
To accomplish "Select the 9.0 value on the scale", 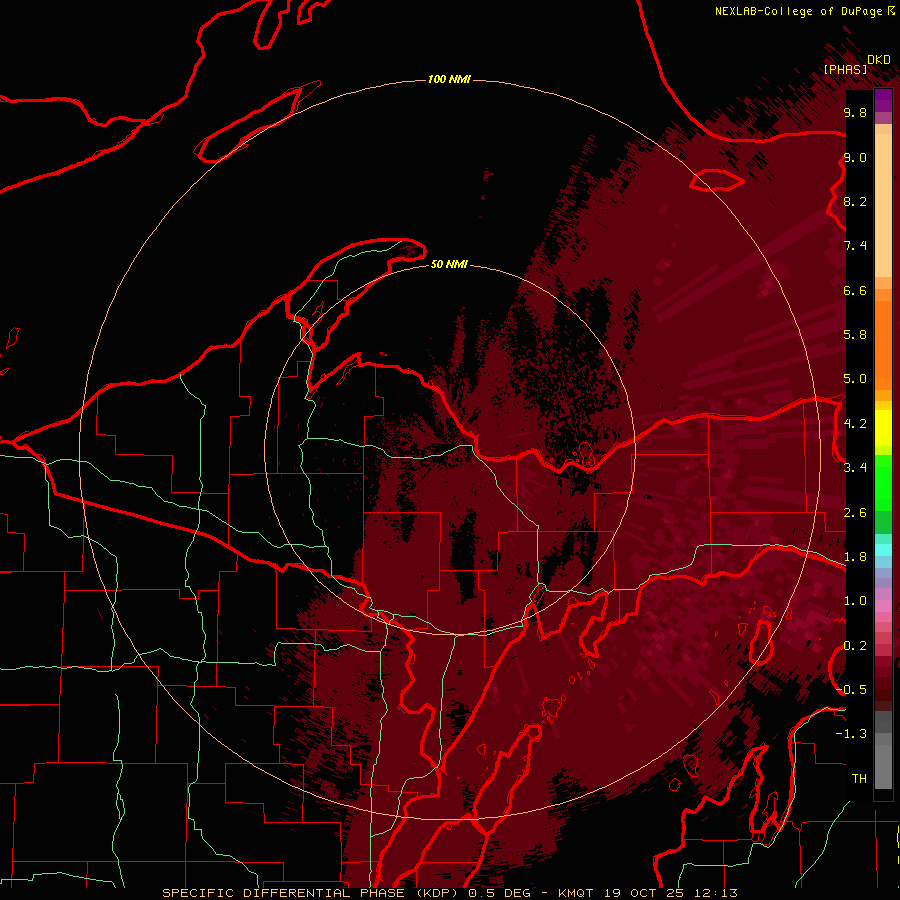I will (855, 157).
